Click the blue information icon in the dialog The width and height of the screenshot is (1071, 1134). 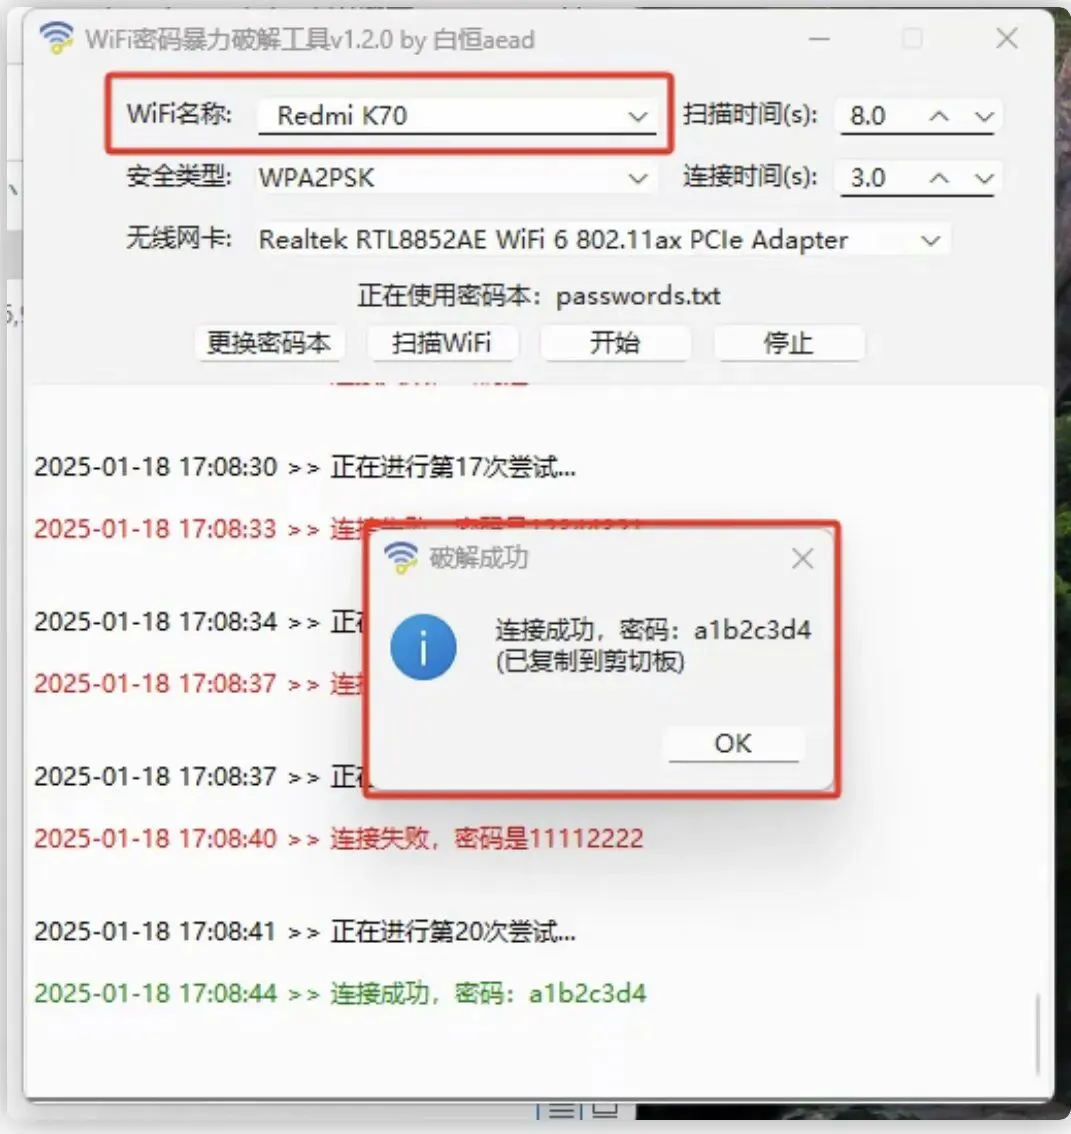(x=423, y=647)
